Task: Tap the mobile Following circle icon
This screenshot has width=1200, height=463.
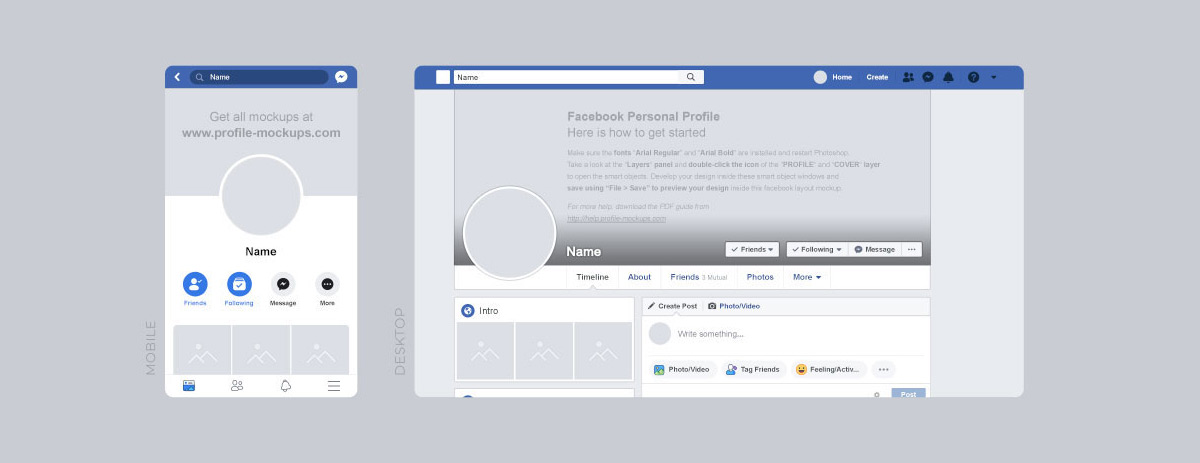Action: [x=239, y=284]
